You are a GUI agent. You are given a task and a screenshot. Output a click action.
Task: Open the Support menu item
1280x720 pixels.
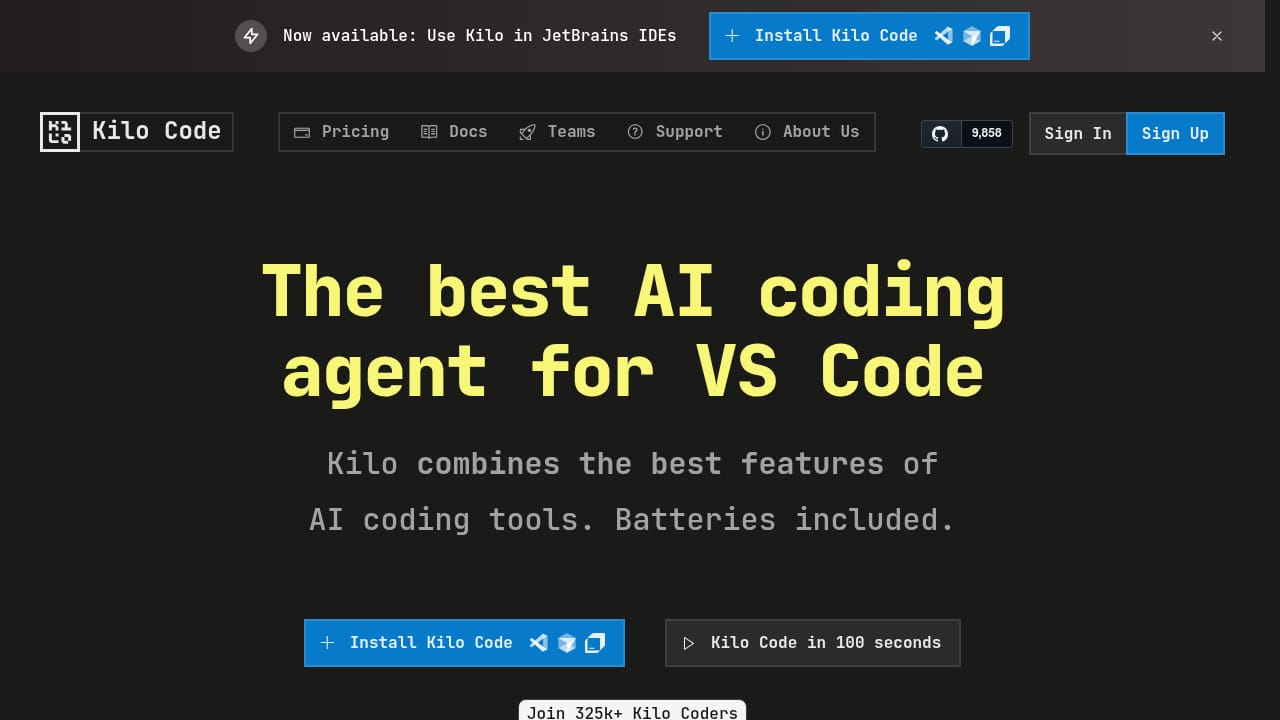(675, 132)
